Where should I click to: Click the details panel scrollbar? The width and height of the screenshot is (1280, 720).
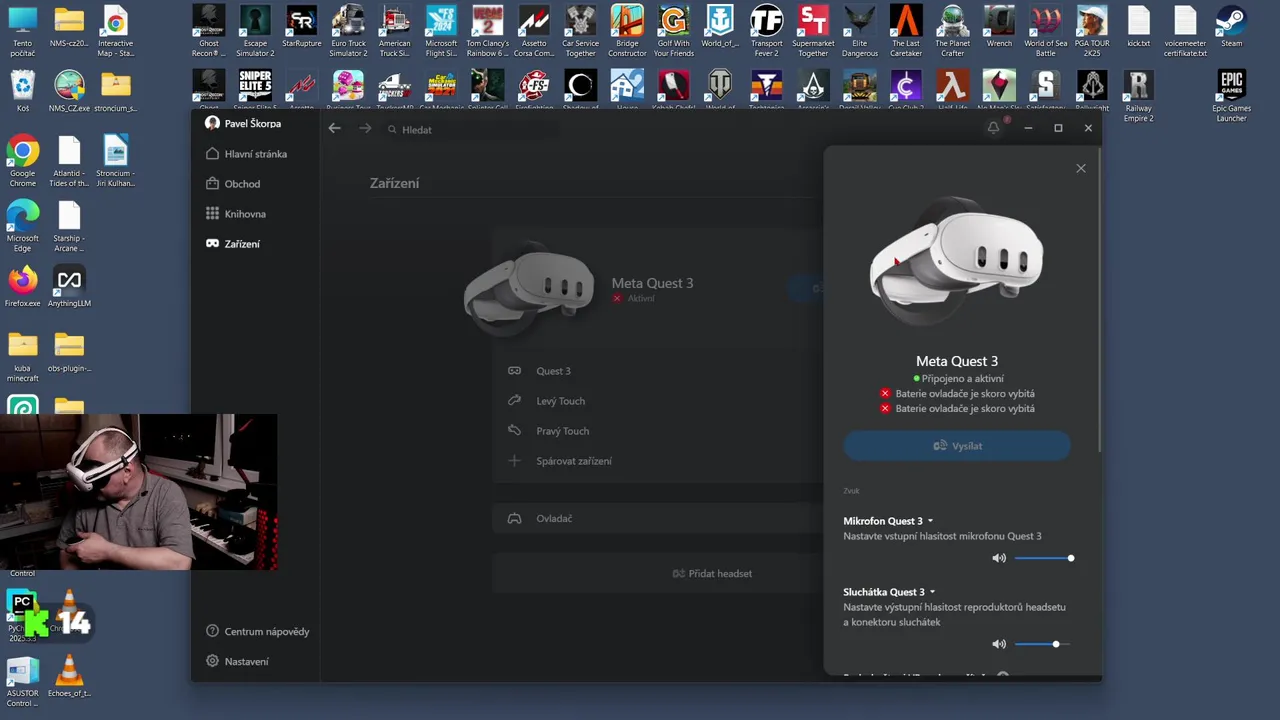[x=1099, y=300]
